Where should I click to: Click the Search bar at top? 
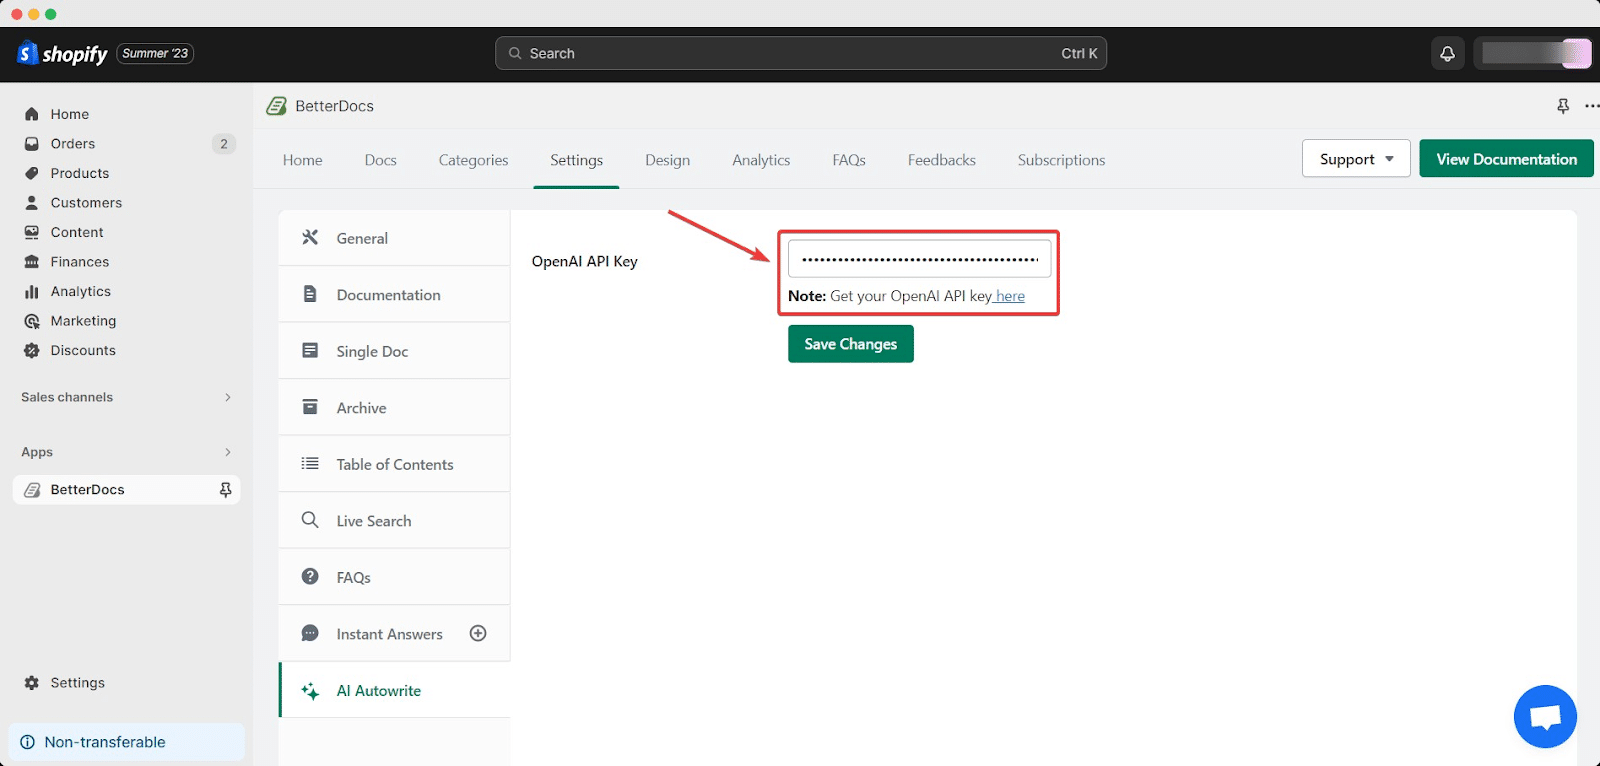pyautogui.click(x=801, y=53)
